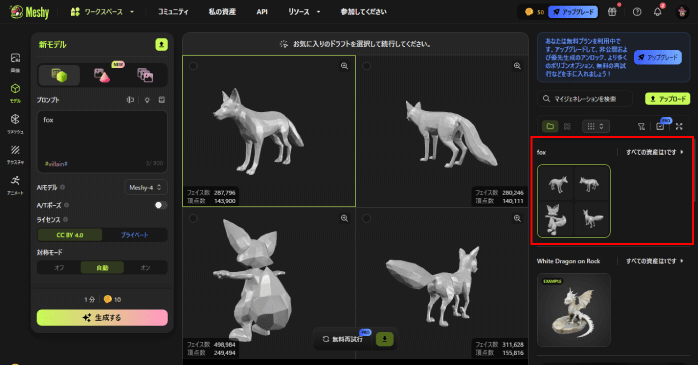This screenshot has width=698, height=365.
Task: Open the texture (テクスチャ) sidebar tool
Action: (15, 154)
